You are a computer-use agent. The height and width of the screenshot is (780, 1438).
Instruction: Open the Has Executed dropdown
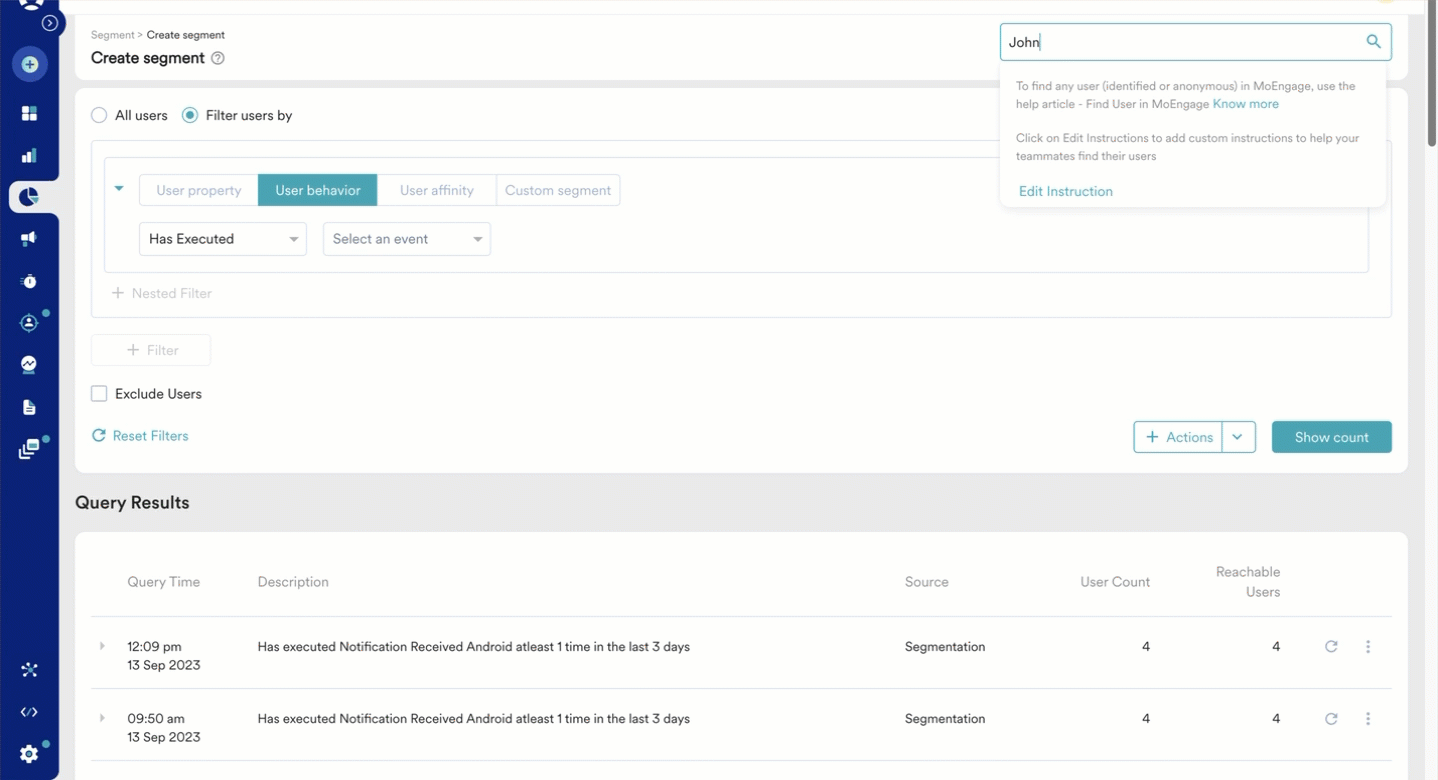(x=222, y=239)
